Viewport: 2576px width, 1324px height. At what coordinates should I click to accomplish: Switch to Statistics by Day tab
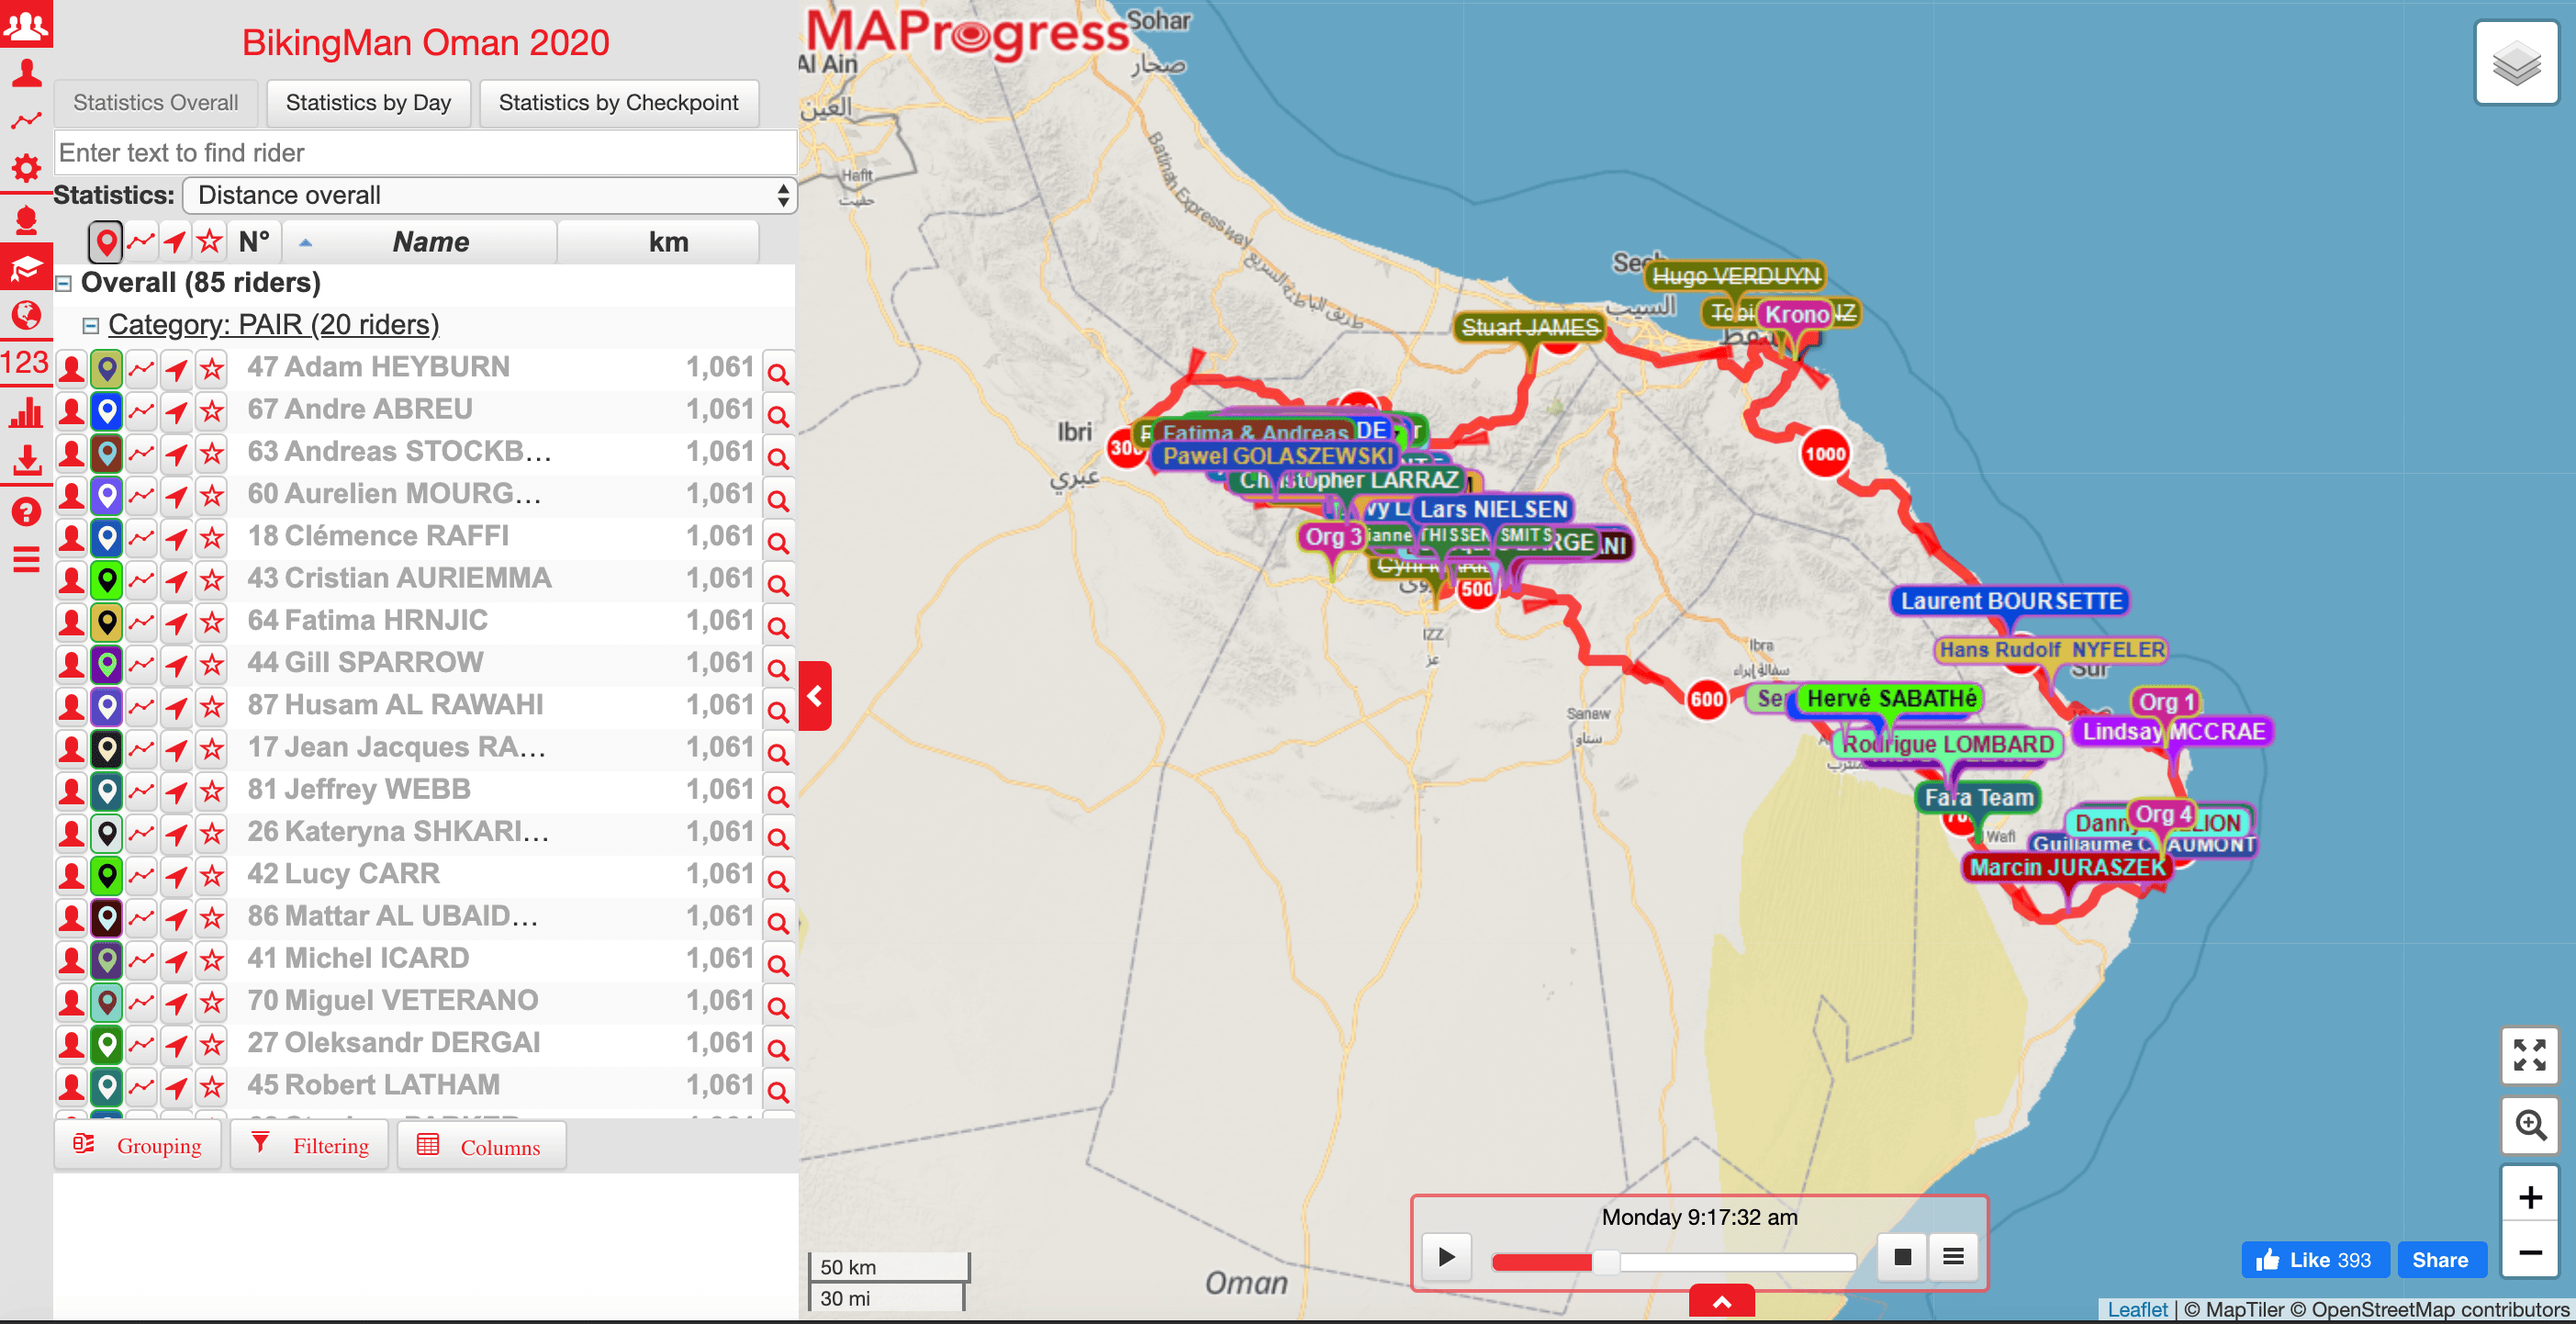368,103
